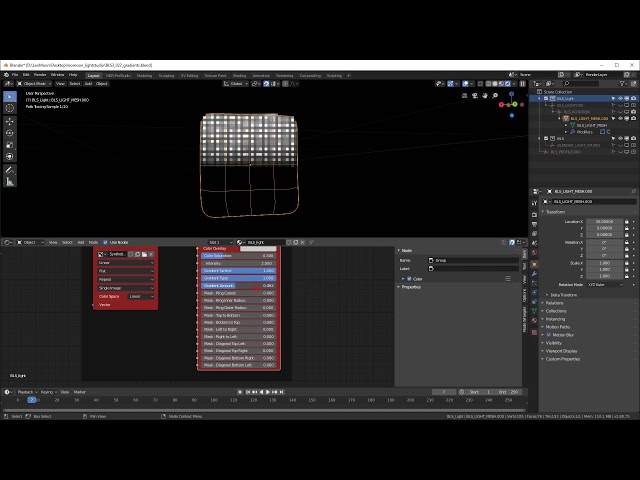The width and height of the screenshot is (640, 480).
Task: Open the Color Space Linear dropdown
Action: pyautogui.click(x=141, y=297)
